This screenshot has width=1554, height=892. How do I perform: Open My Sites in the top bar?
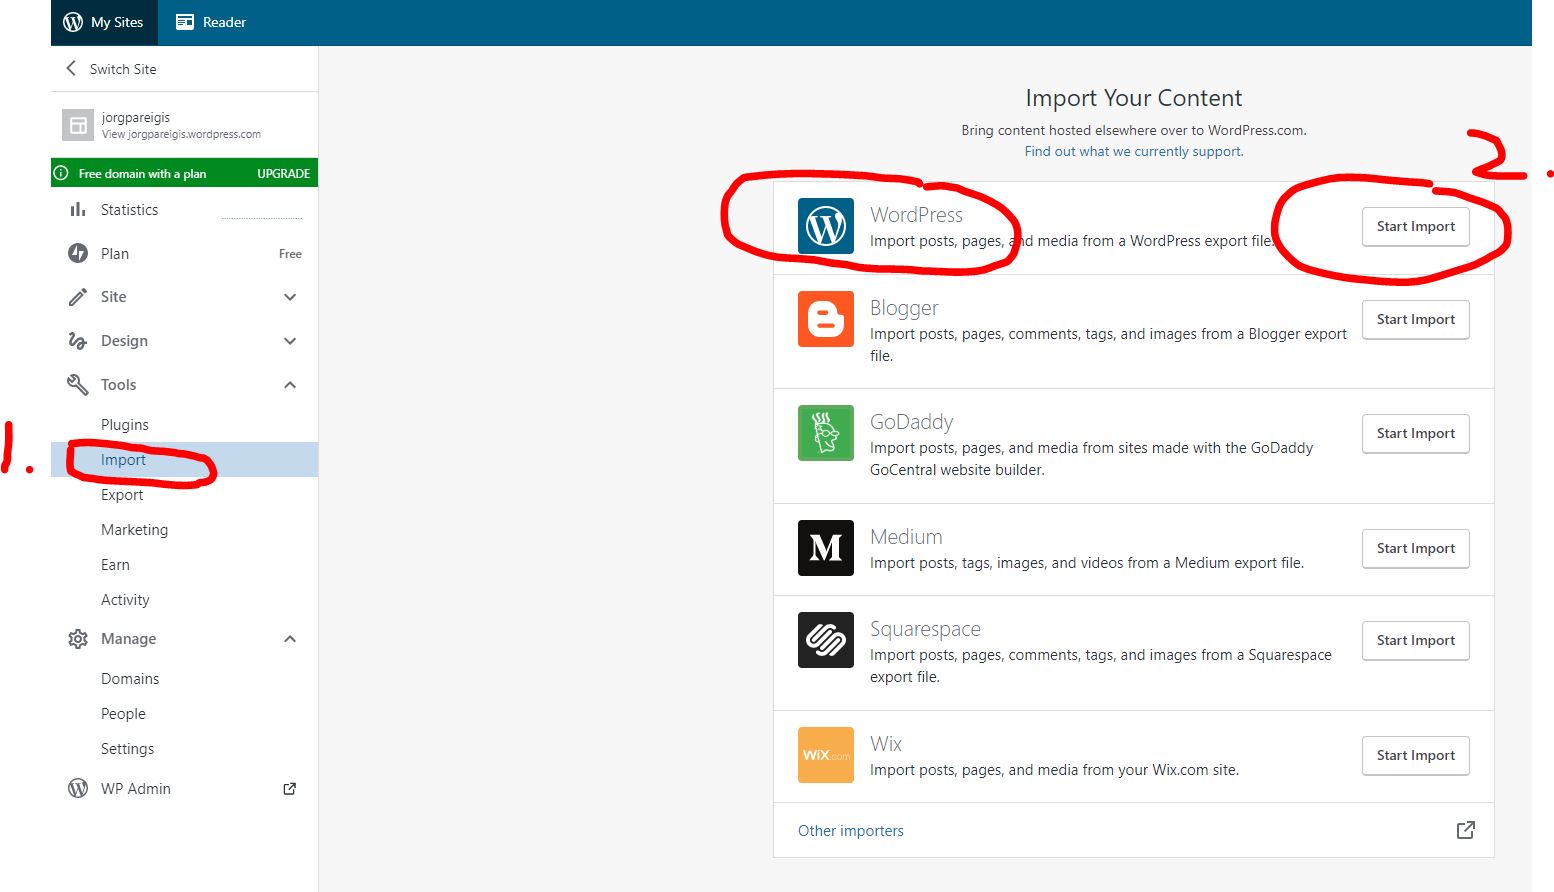(x=104, y=22)
